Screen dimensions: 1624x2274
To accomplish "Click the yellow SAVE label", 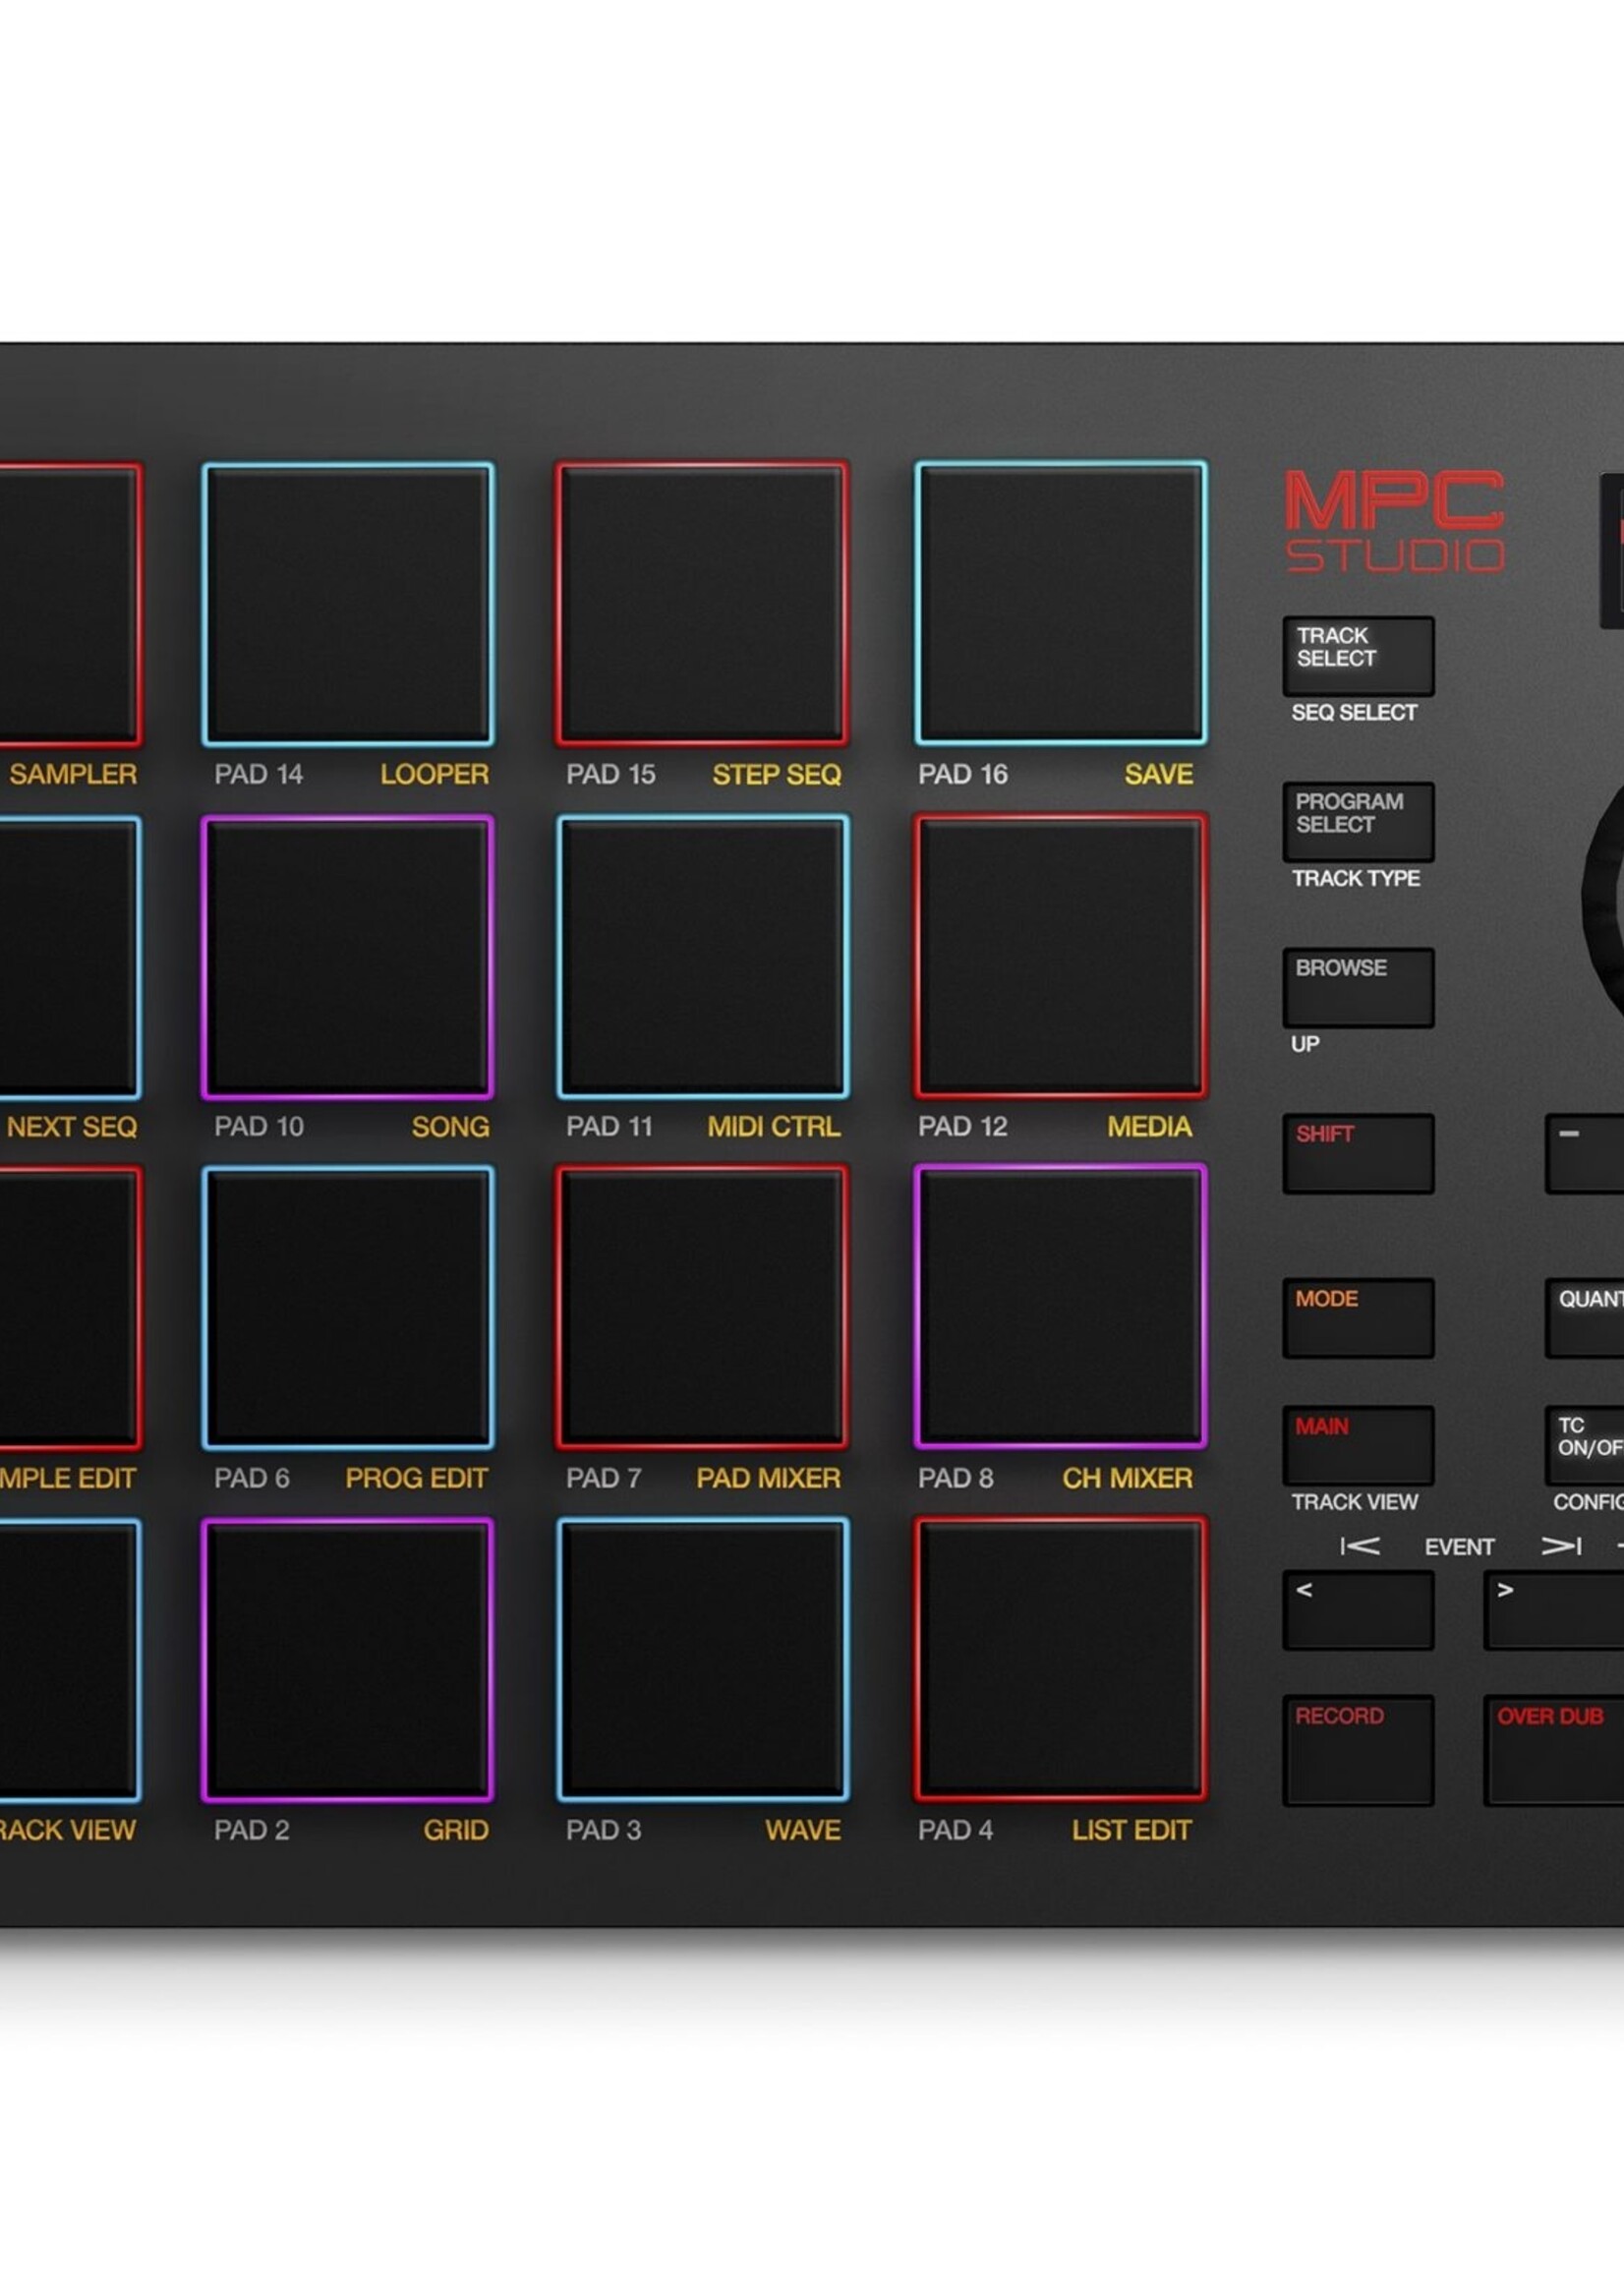I will [x=1158, y=774].
